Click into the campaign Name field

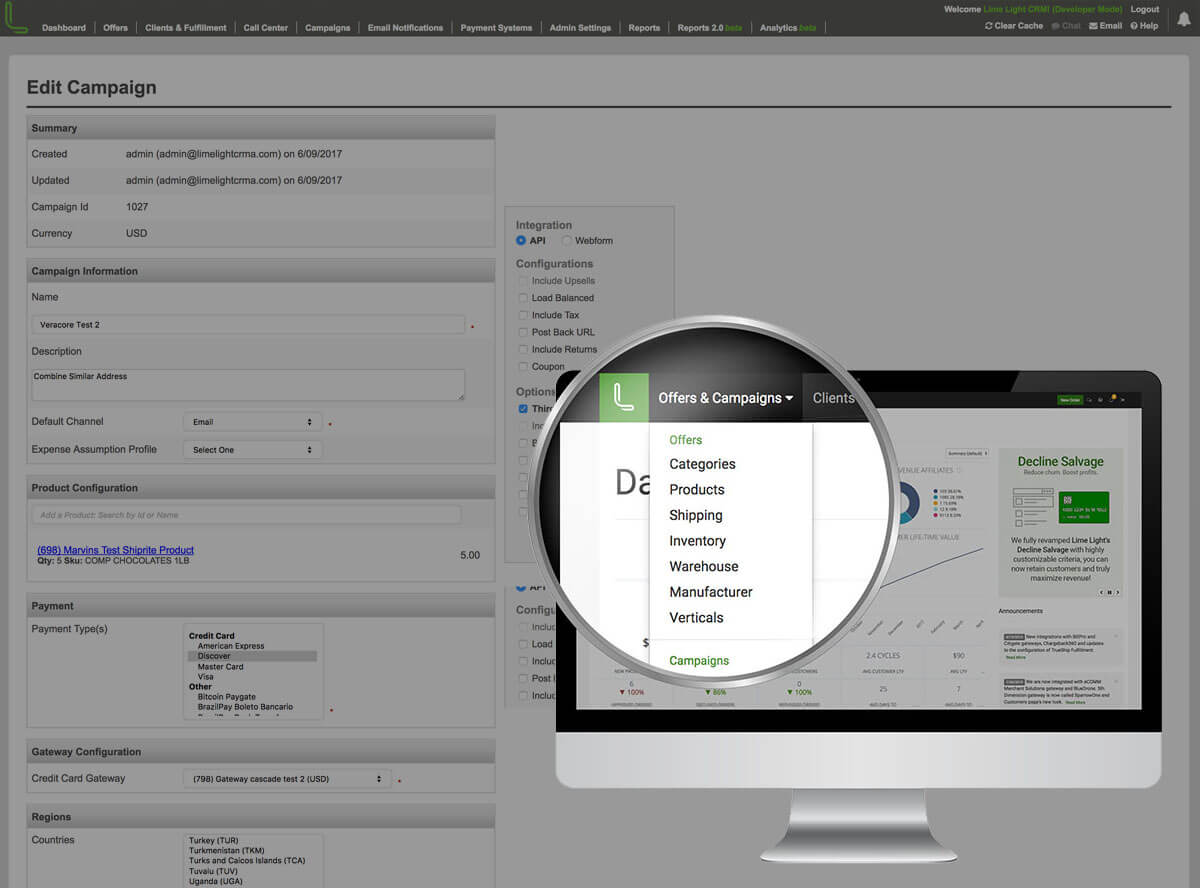click(x=248, y=325)
